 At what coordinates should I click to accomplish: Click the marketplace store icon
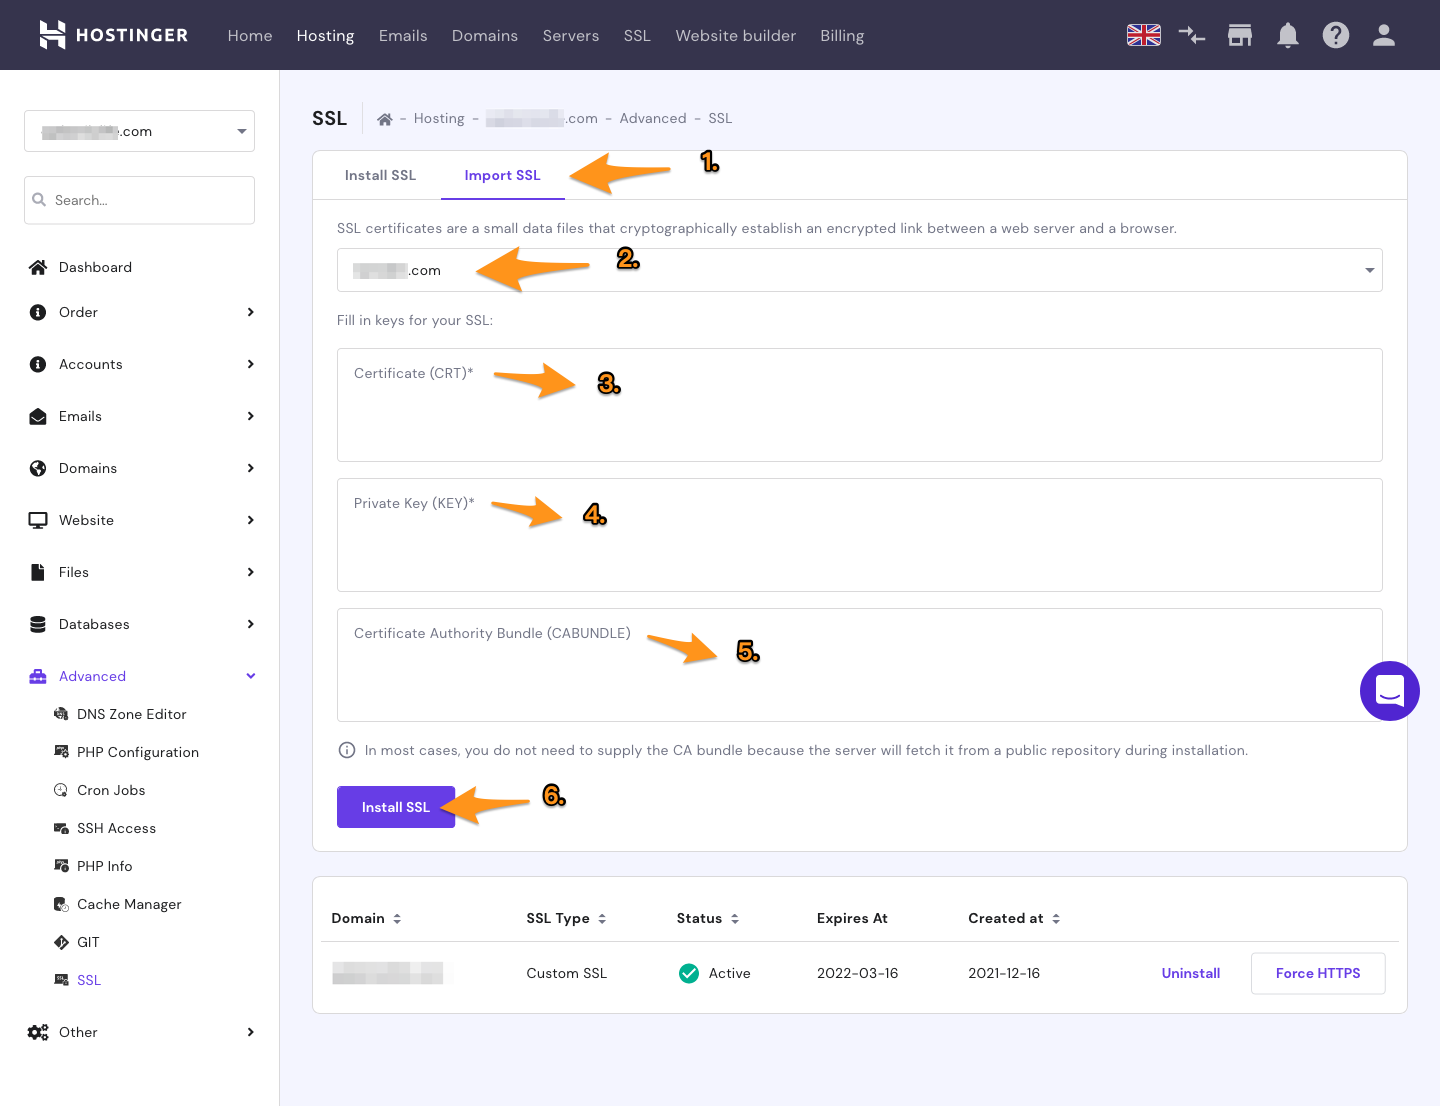click(x=1240, y=36)
